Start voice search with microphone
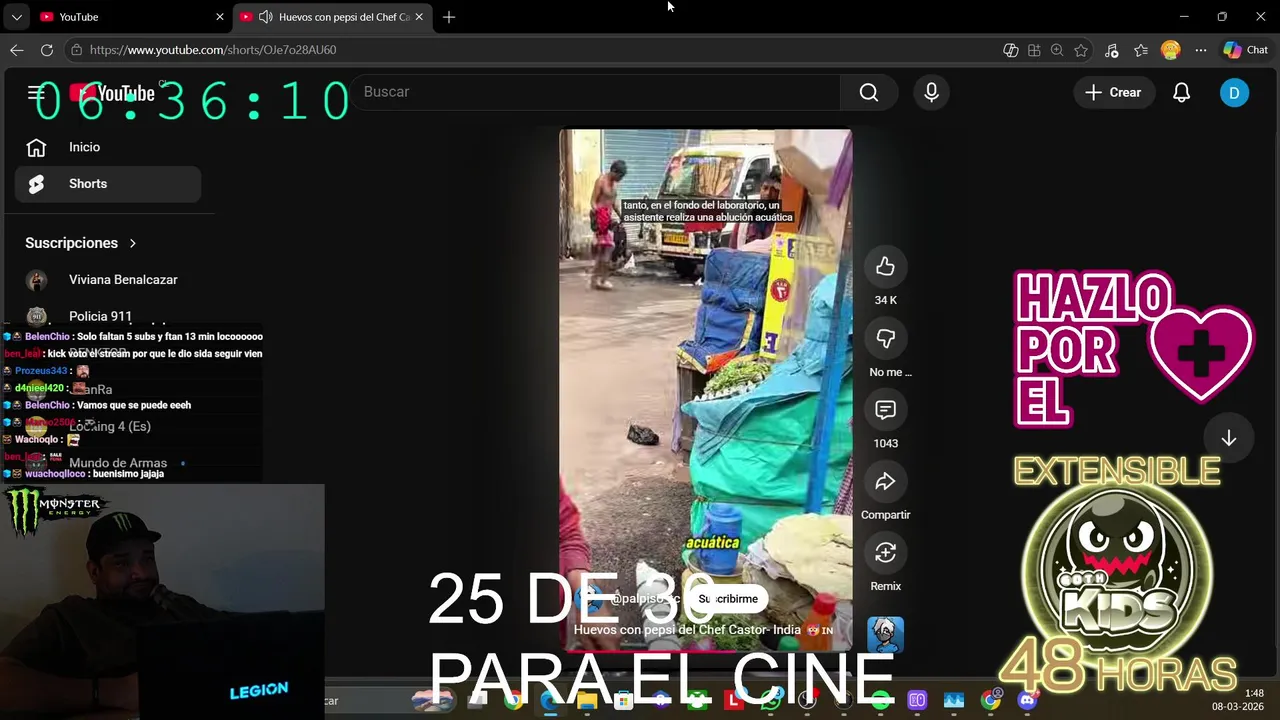The image size is (1280, 720). coord(931,92)
